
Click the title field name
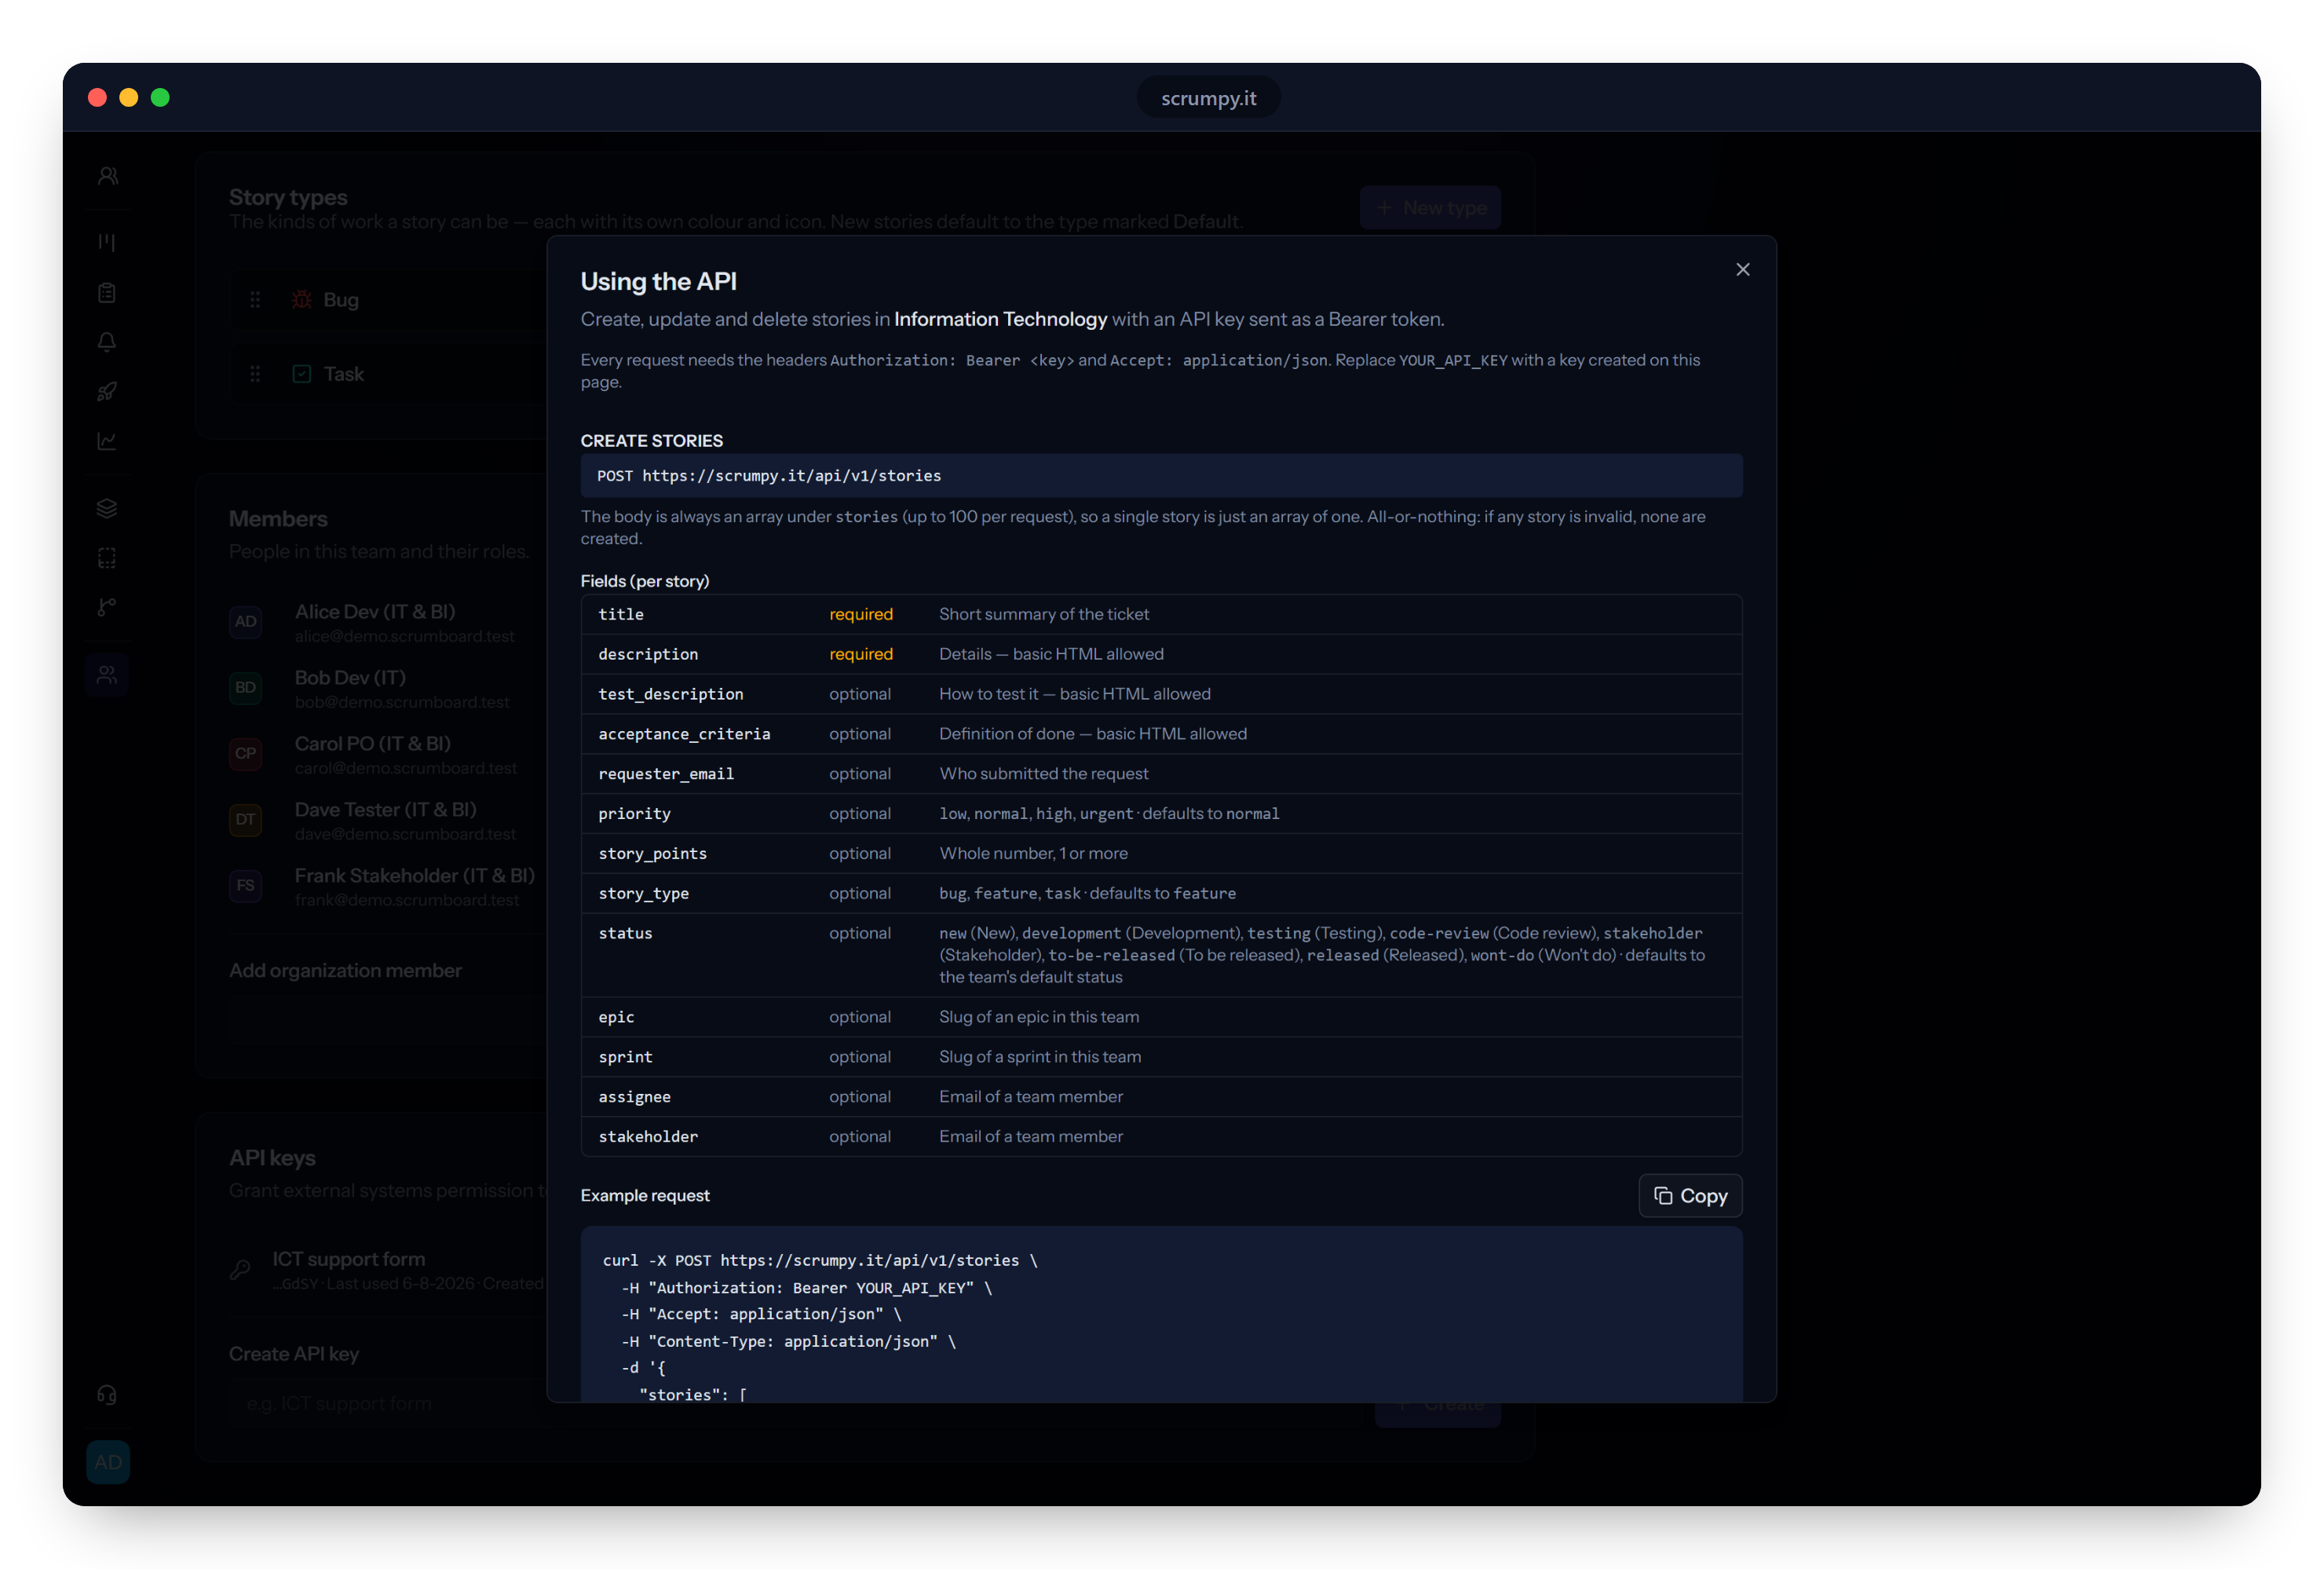click(x=621, y=614)
